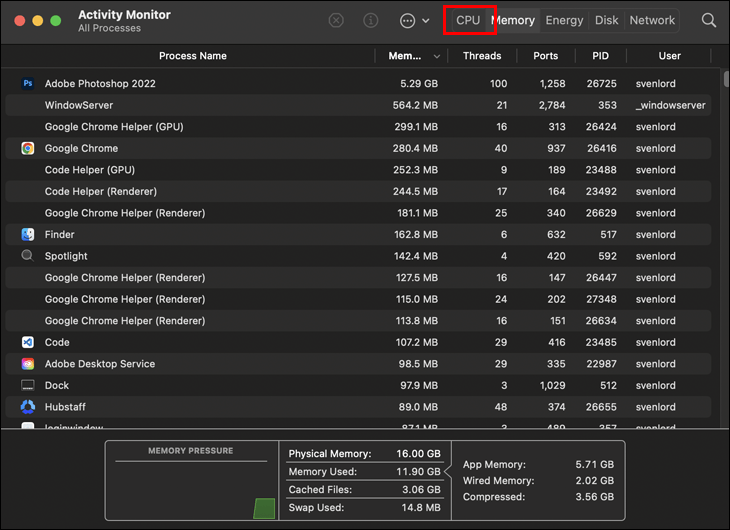730x530 pixels.
Task: Click the Adobe Desktop Service icon
Action: [27, 364]
